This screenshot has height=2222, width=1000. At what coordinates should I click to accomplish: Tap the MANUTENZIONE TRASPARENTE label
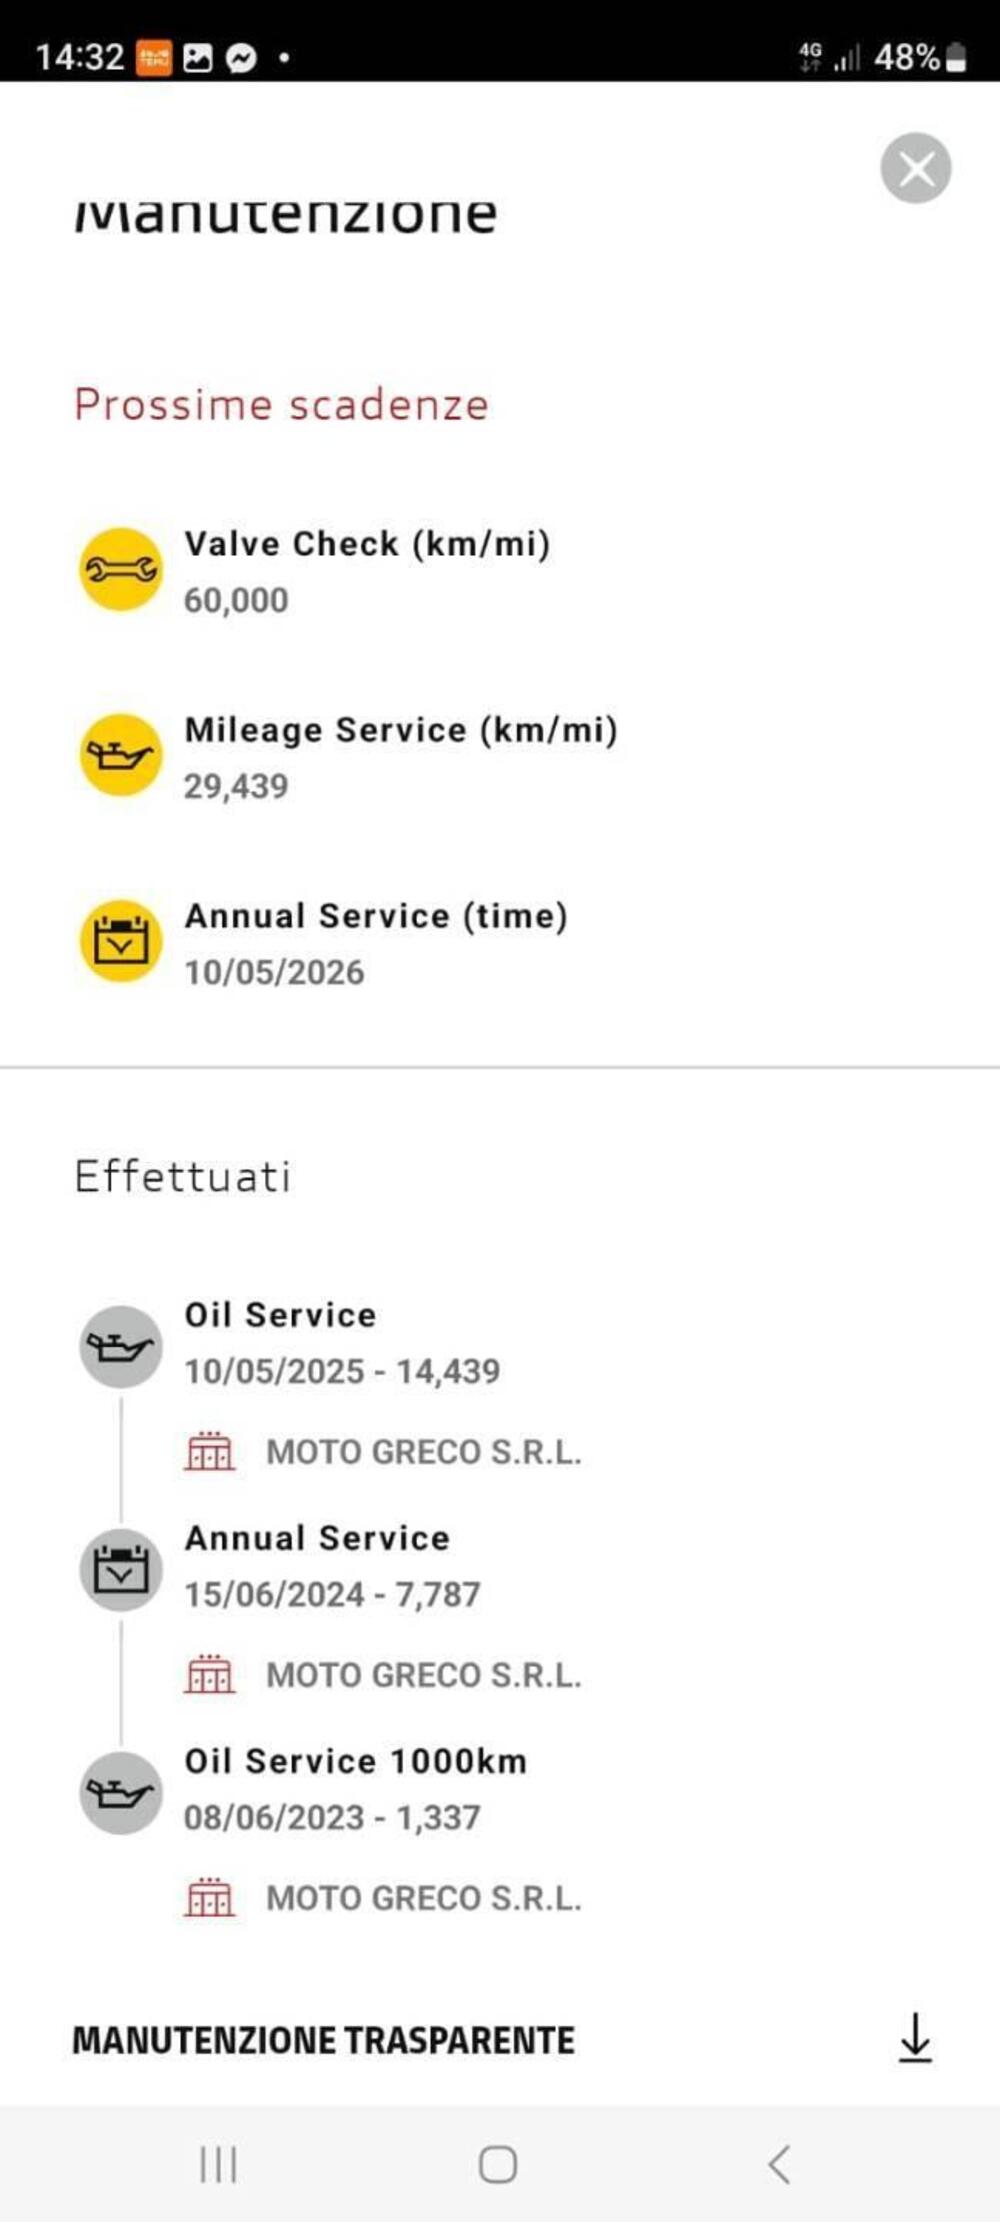click(x=323, y=2040)
